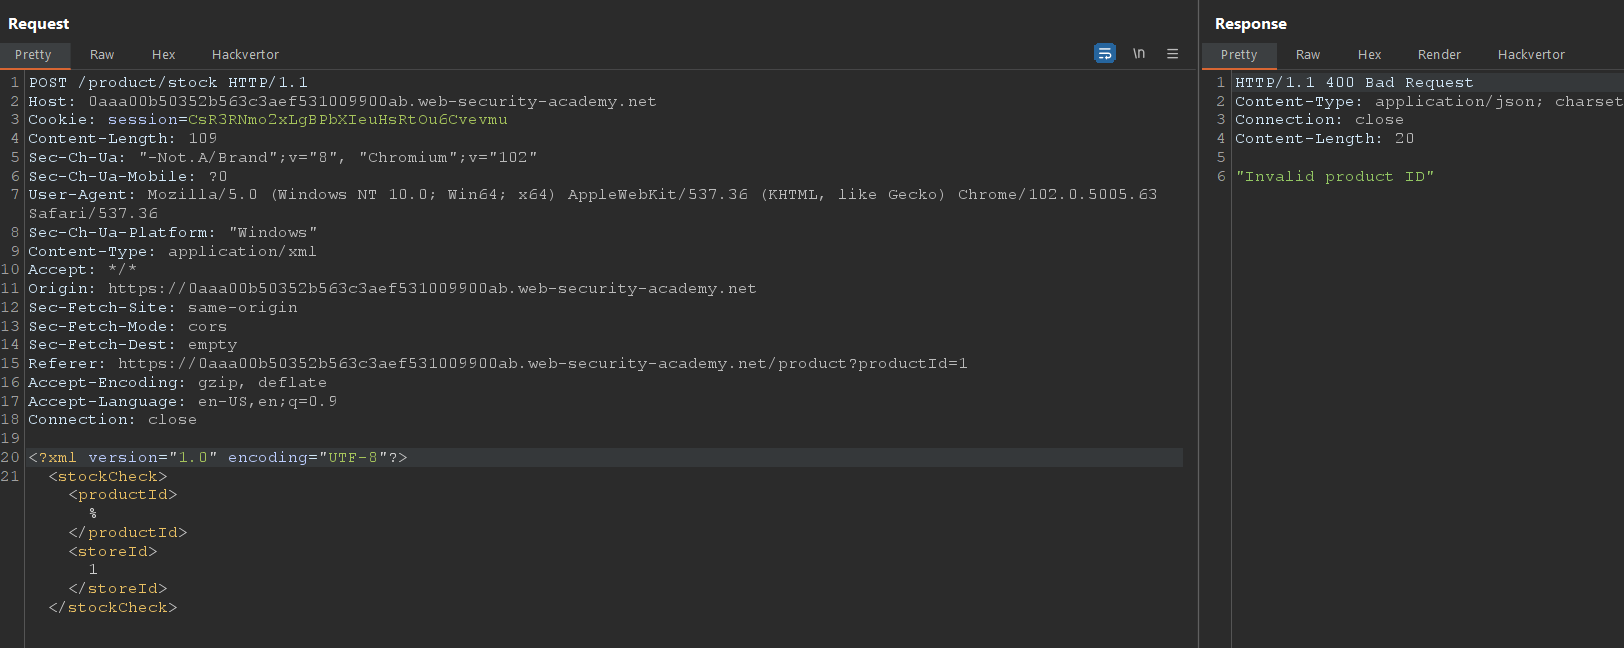The height and width of the screenshot is (648, 1624).
Task: Select the Request Pretty tab
Action: (33, 55)
